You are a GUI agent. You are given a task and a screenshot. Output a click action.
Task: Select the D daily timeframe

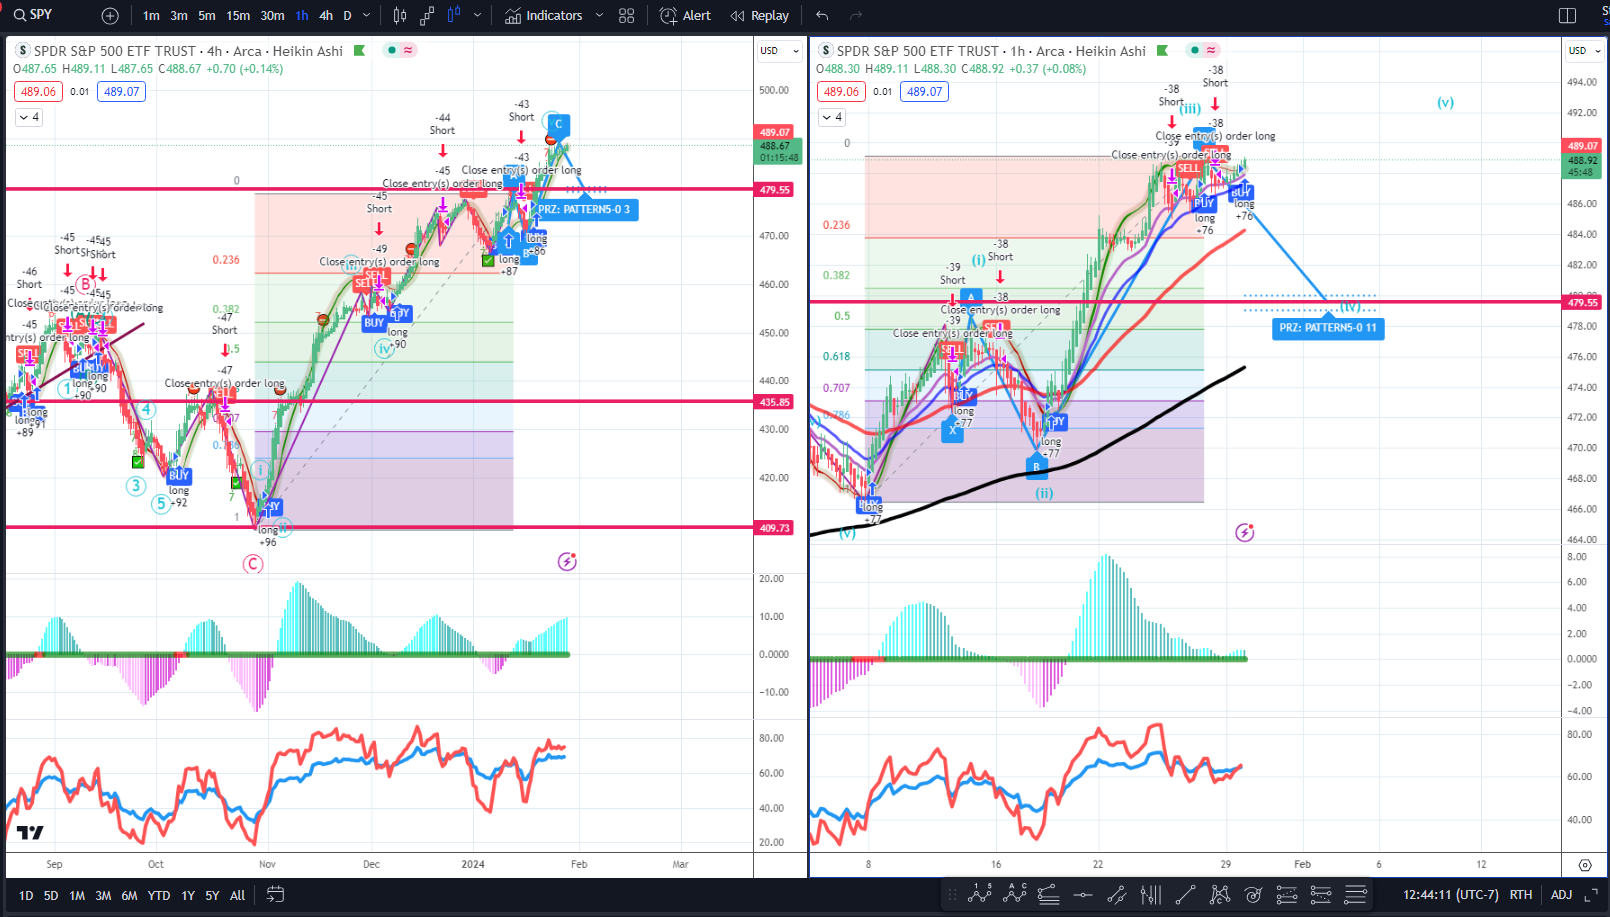[347, 15]
